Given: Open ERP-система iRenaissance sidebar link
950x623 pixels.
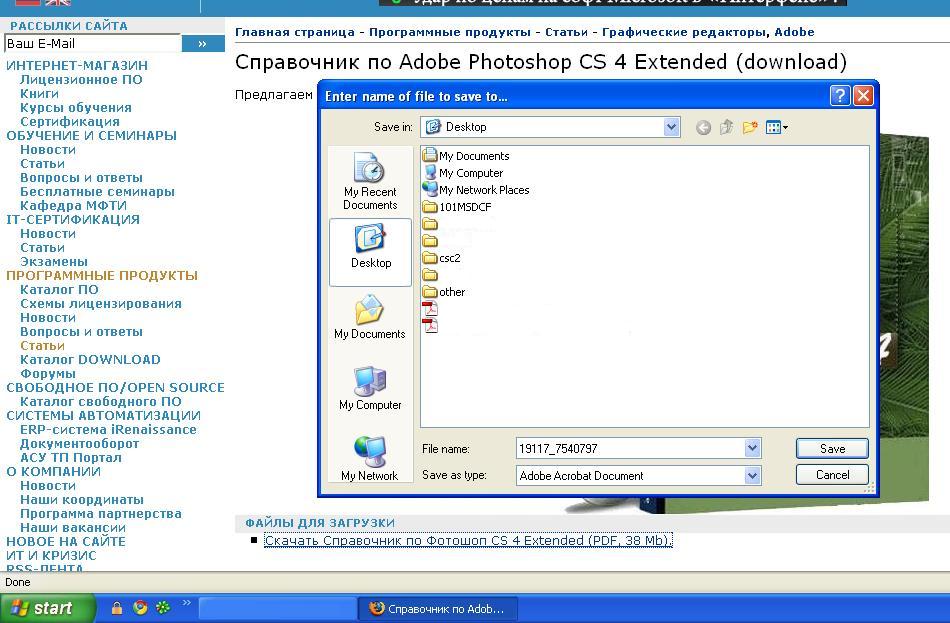Looking at the screenshot, I should (108, 429).
